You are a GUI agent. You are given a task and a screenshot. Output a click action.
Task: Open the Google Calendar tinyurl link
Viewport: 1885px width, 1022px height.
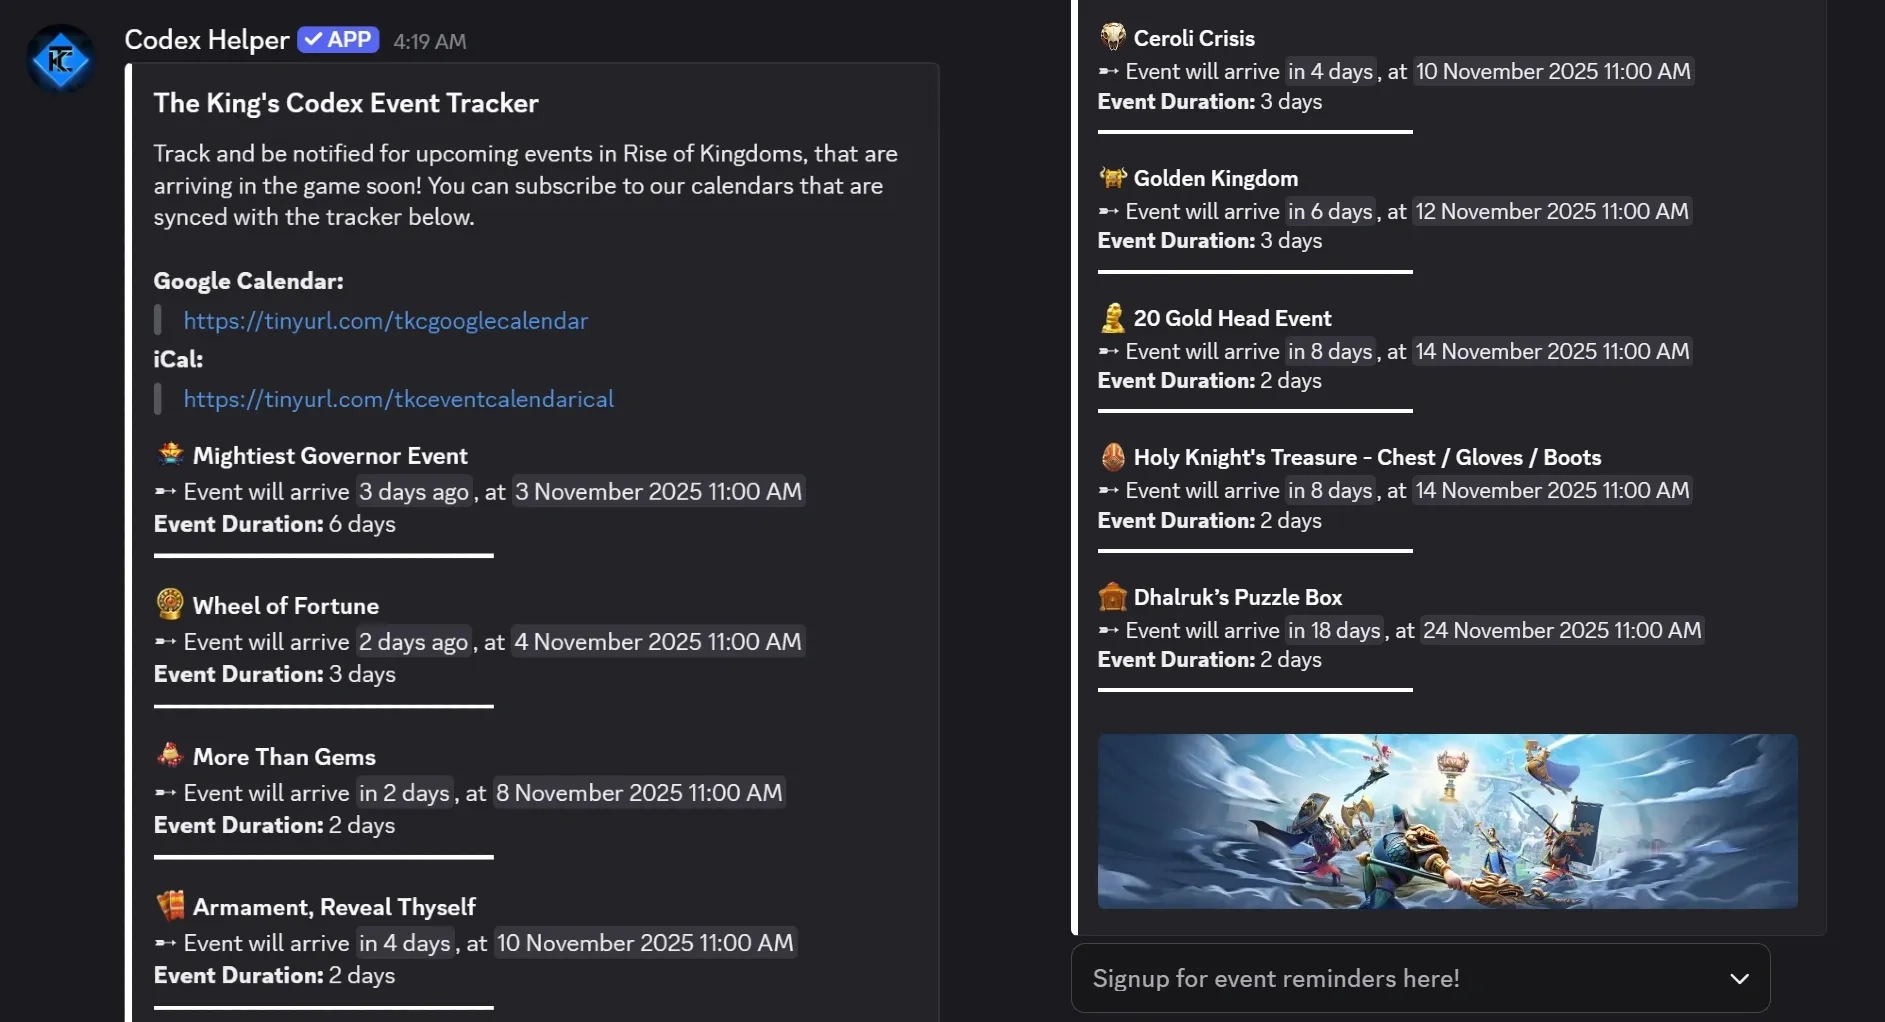(385, 320)
